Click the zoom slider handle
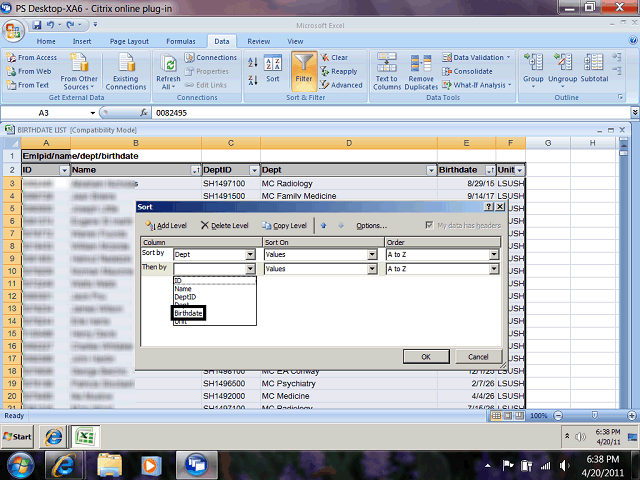 coord(595,416)
